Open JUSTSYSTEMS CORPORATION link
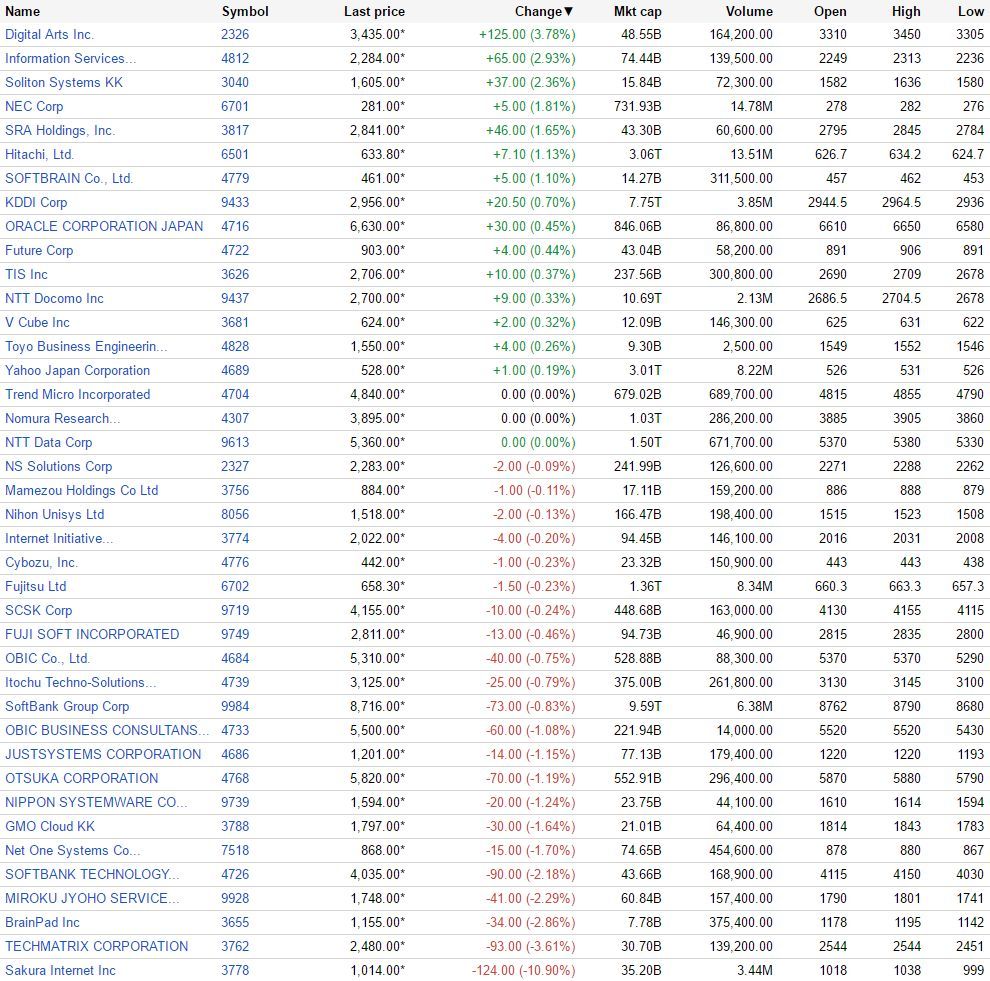The width and height of the screenshot is (990, 981). [103, 754]
